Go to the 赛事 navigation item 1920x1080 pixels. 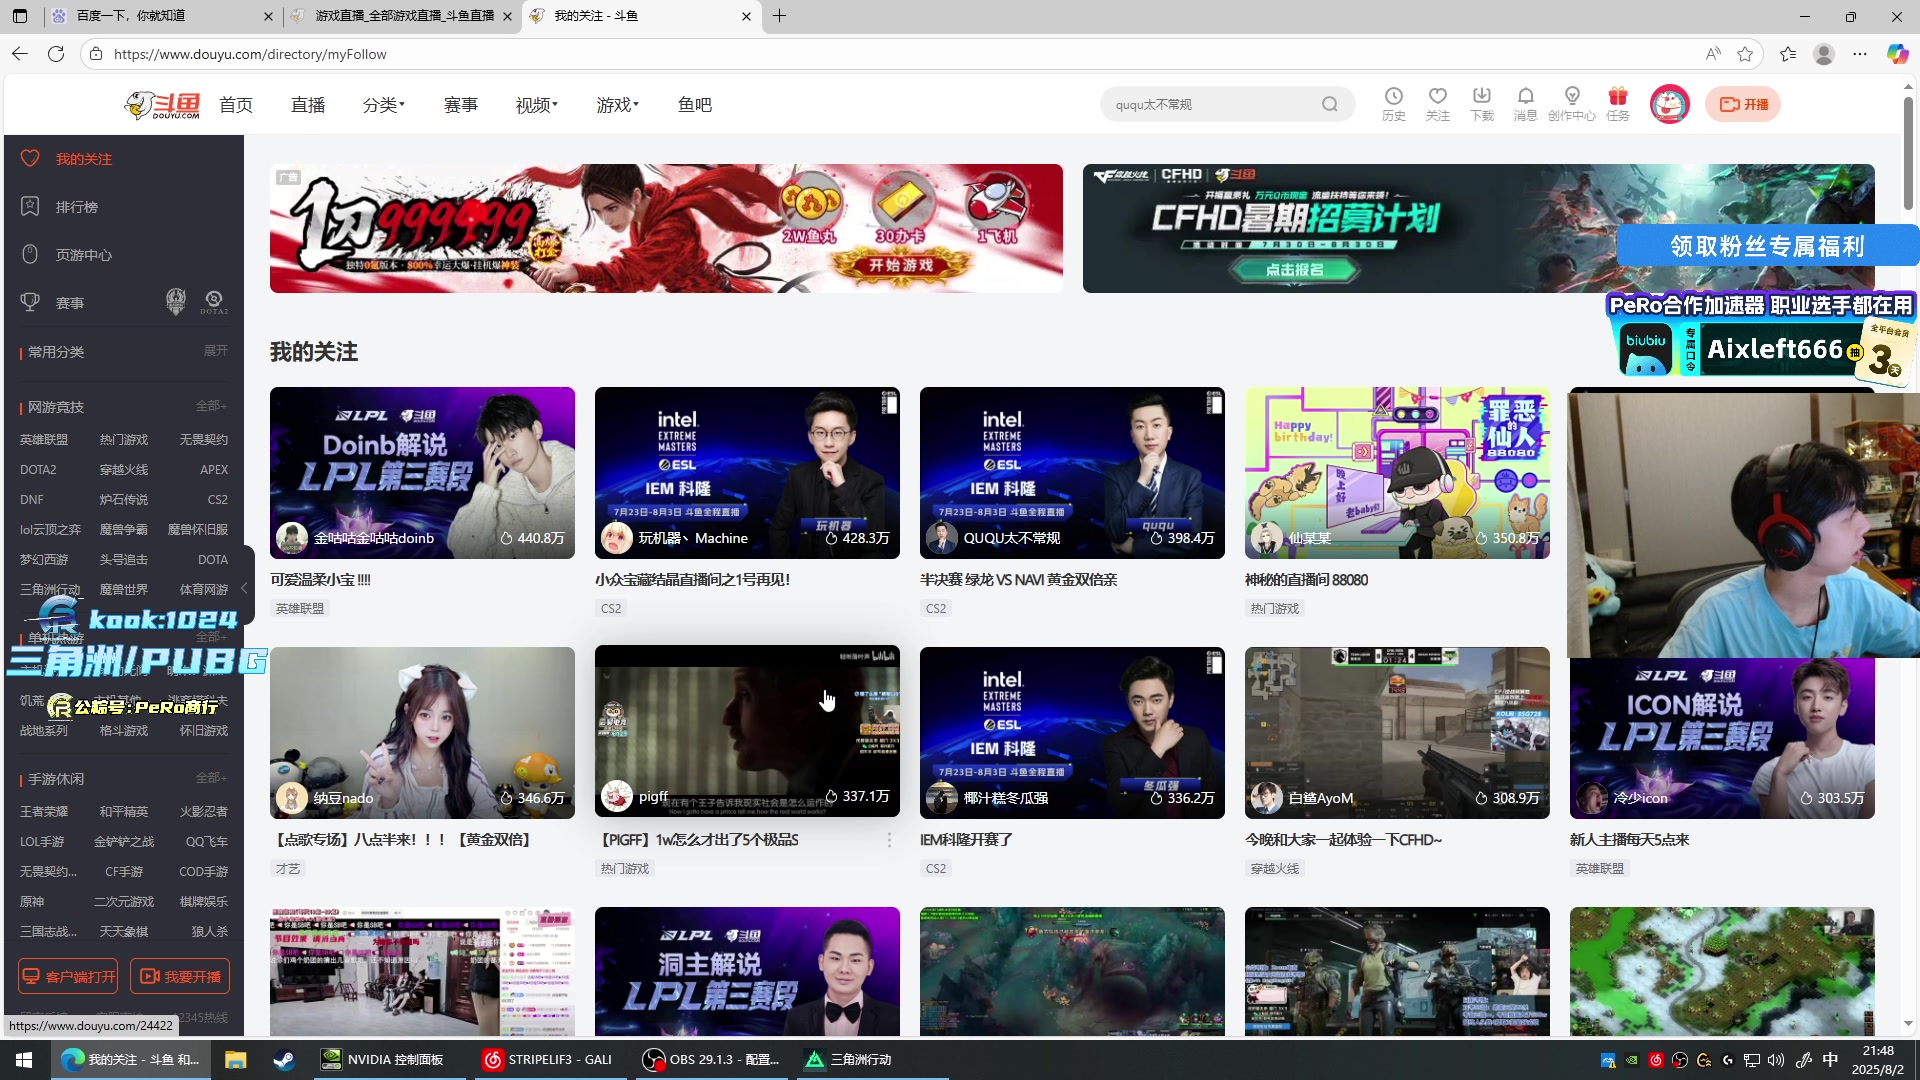(461, 105)
